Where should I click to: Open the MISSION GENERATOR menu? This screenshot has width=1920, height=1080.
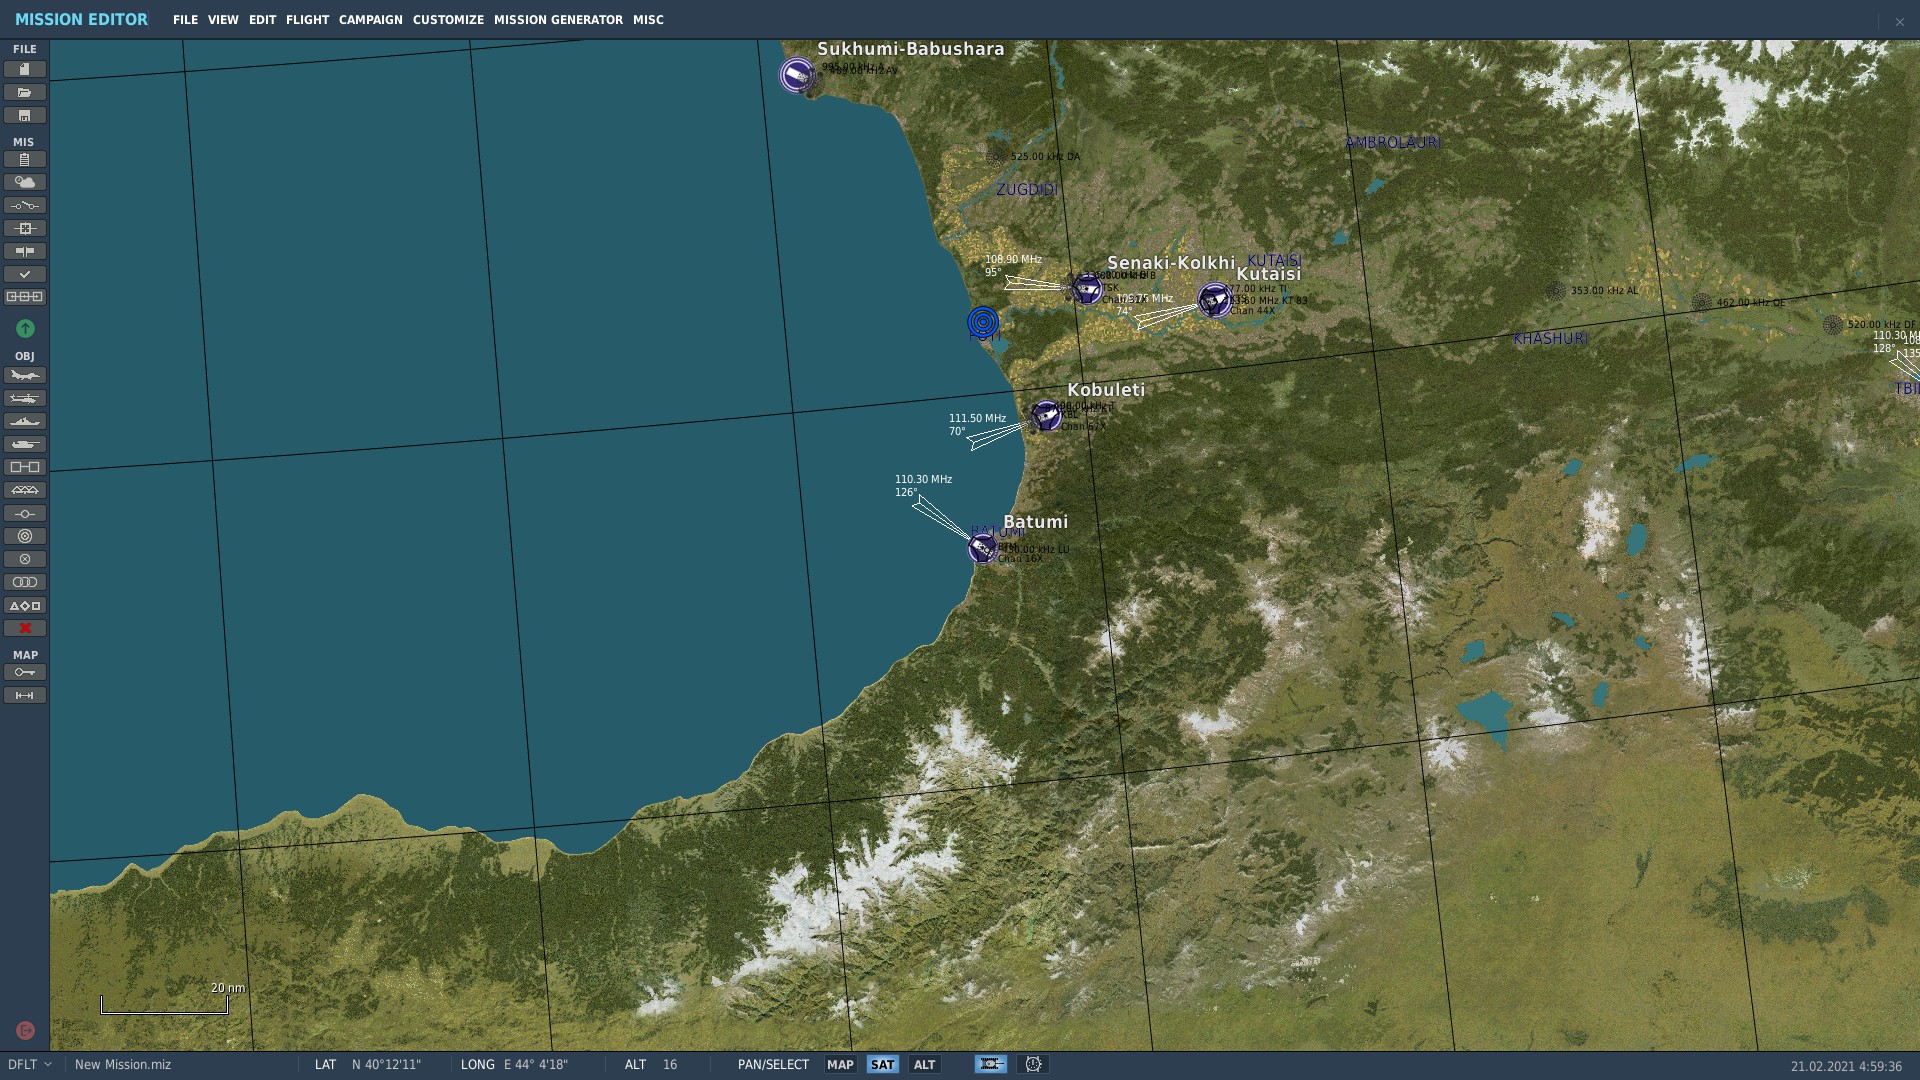point(558,20)
